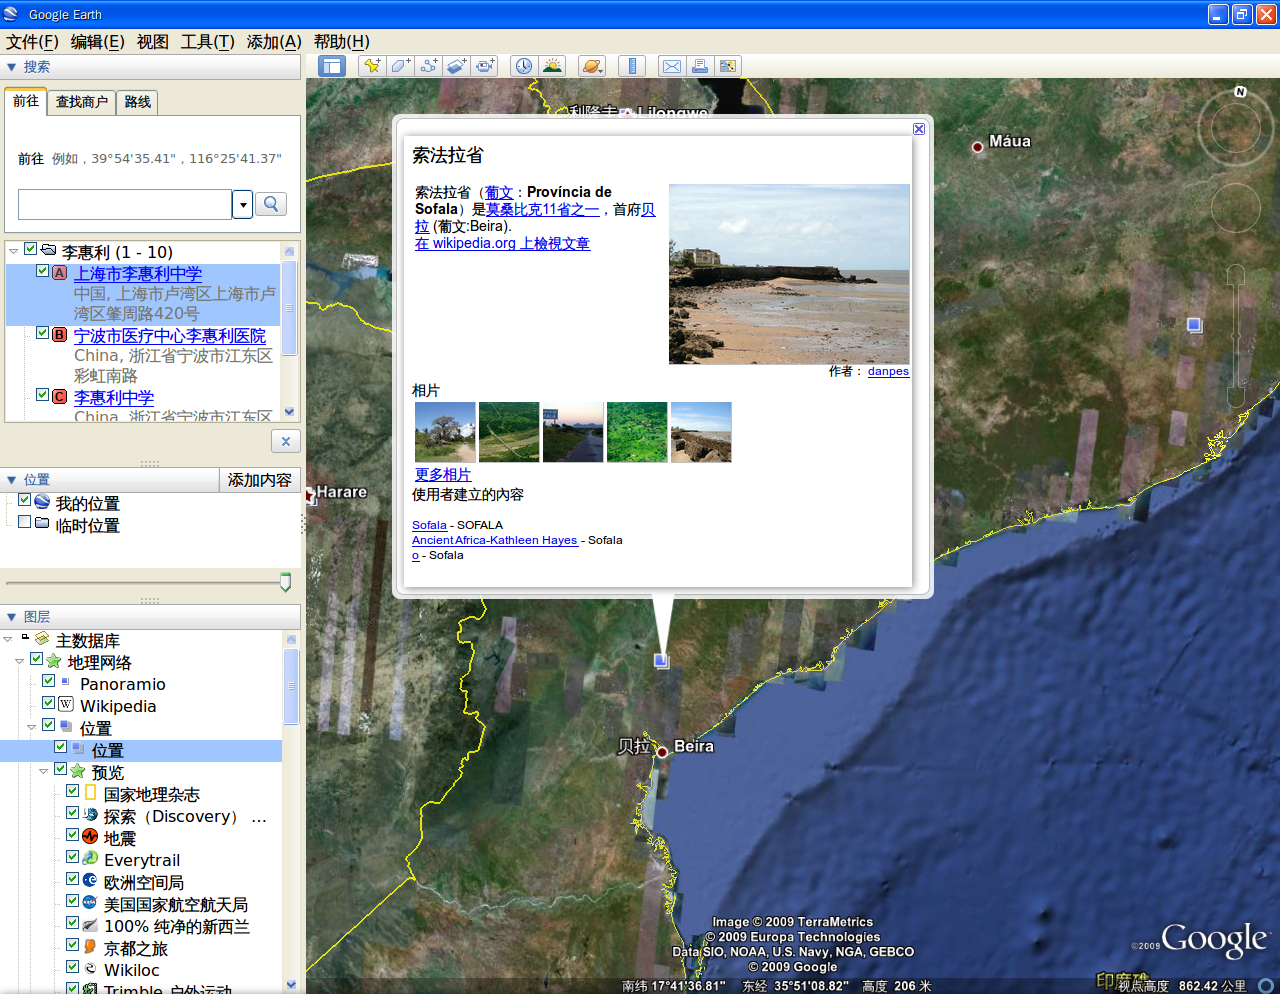Click the pan (move) joystick control ring
The width and height of the screenshot is (1280, 994).
[1236, 208]
